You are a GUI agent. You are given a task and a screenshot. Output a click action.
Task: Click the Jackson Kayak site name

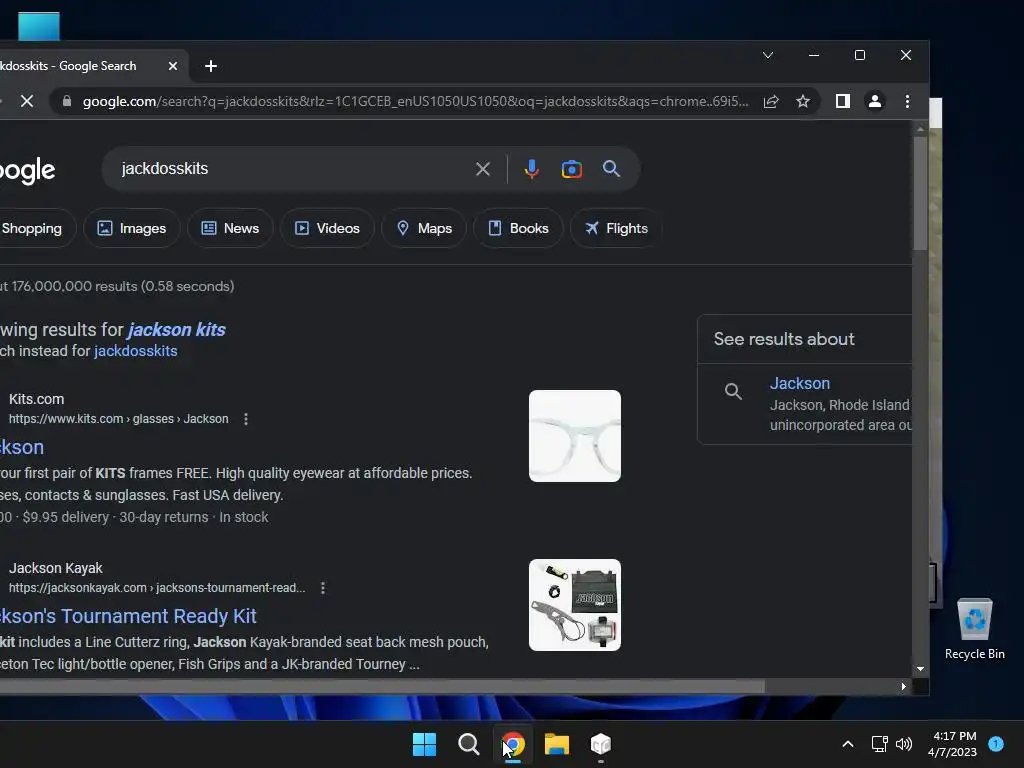(x=56, y=568)
